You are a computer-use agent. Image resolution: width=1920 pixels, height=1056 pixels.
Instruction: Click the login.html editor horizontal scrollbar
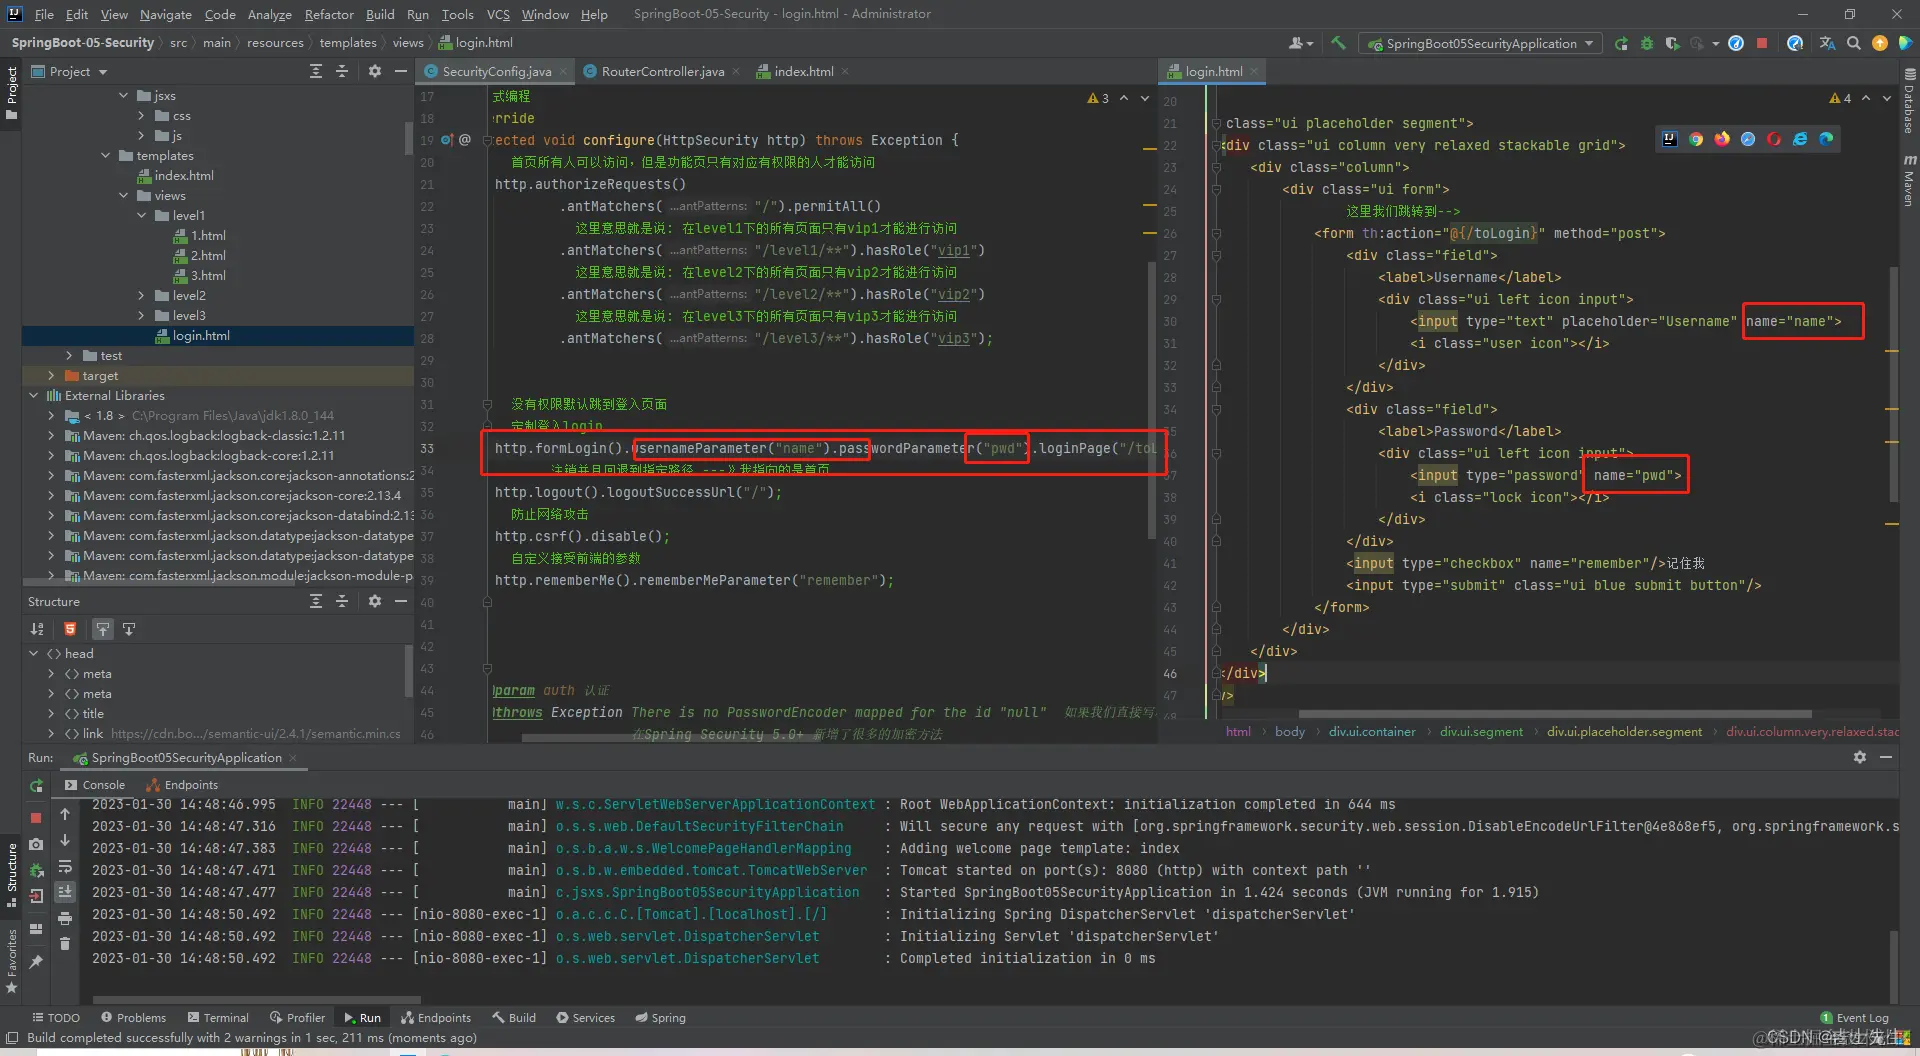coord(1555,714)
